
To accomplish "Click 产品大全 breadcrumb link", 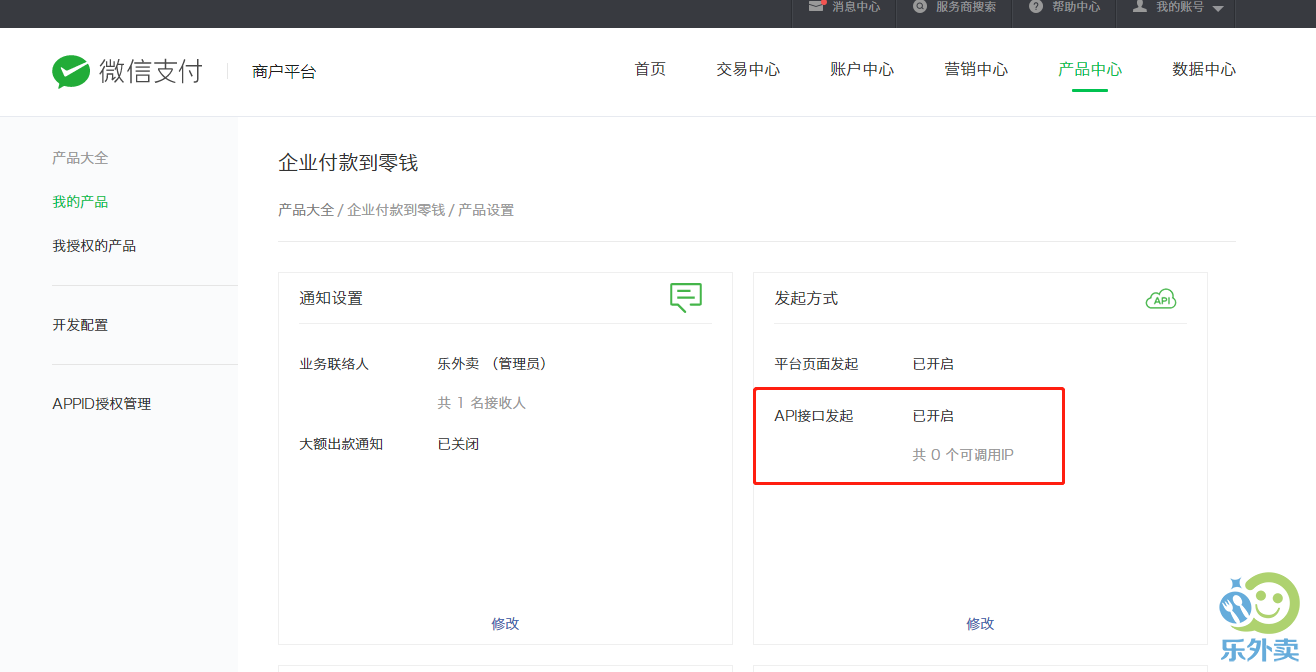I will 306,210.
